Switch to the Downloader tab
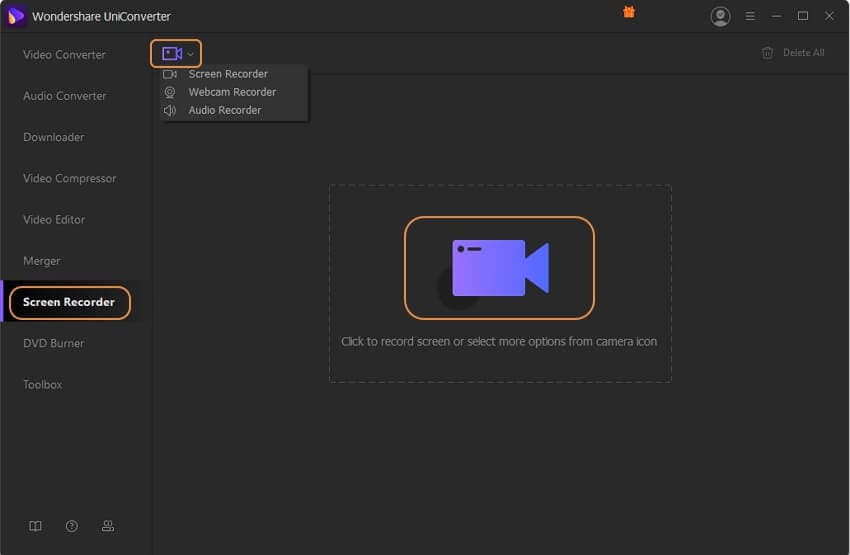 coord(54,137)
